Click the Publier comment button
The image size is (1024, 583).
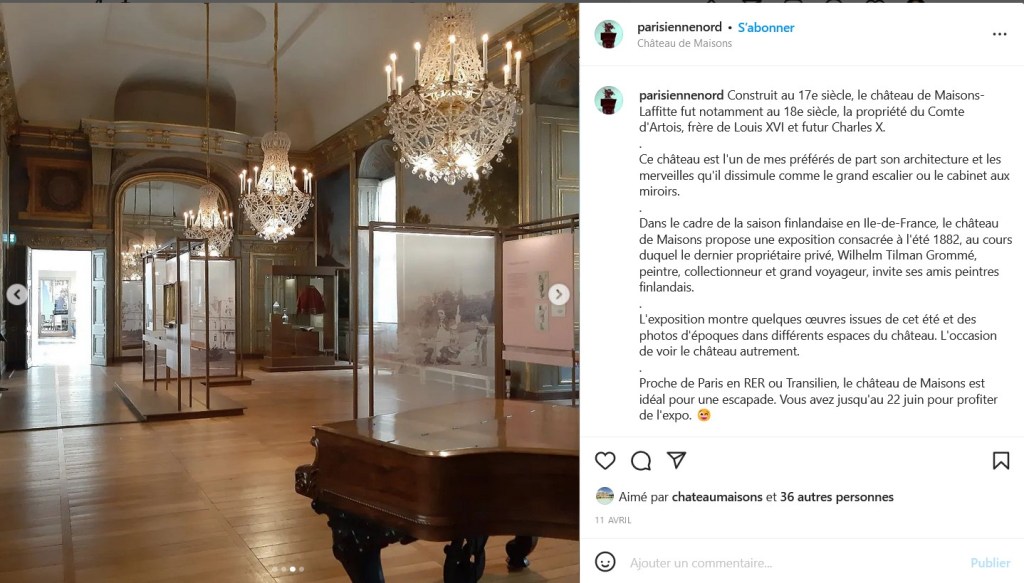(990, 563)
